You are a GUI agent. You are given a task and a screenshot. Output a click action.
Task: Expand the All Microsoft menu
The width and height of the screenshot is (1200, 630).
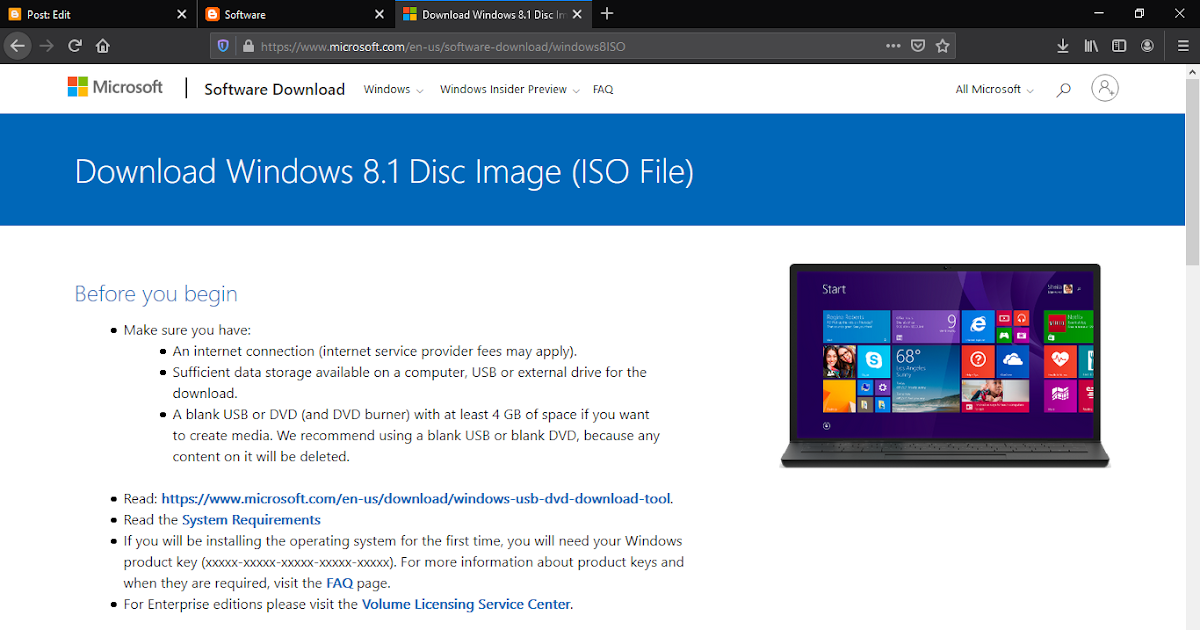pos(995,90)
